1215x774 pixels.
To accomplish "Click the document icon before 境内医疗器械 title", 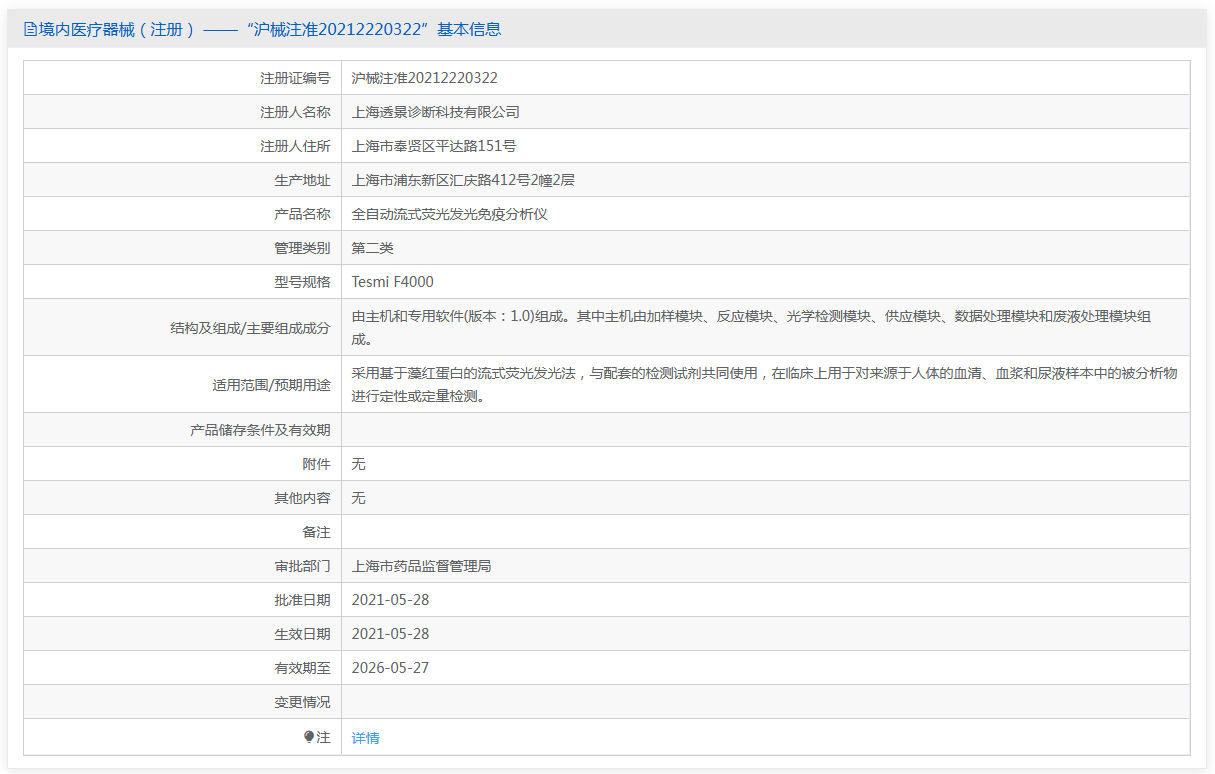I will click(x=30, y=29).
